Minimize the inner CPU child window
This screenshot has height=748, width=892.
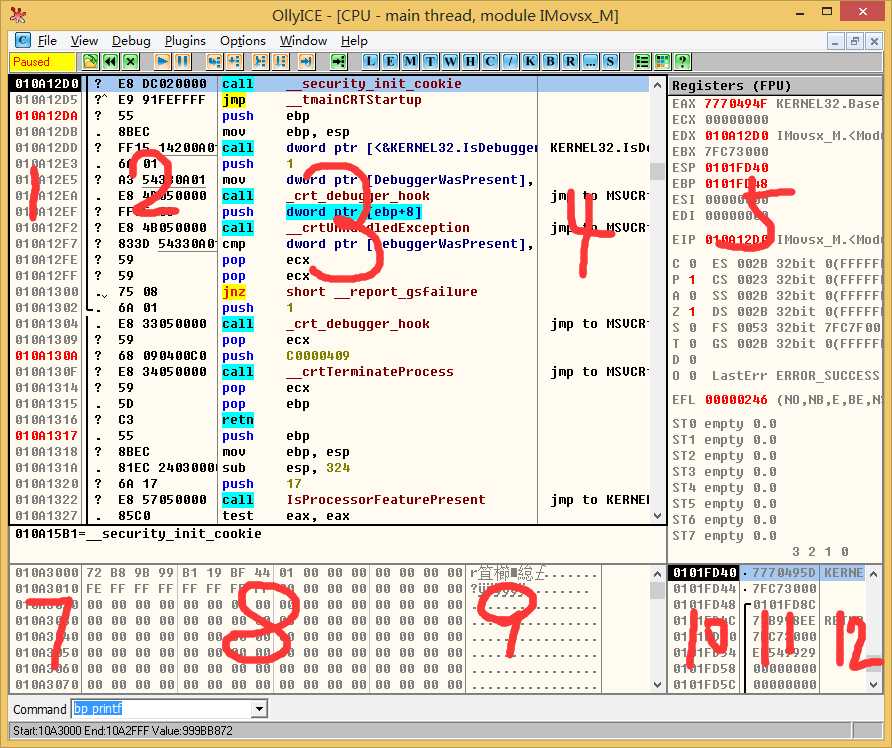(835, 41)
